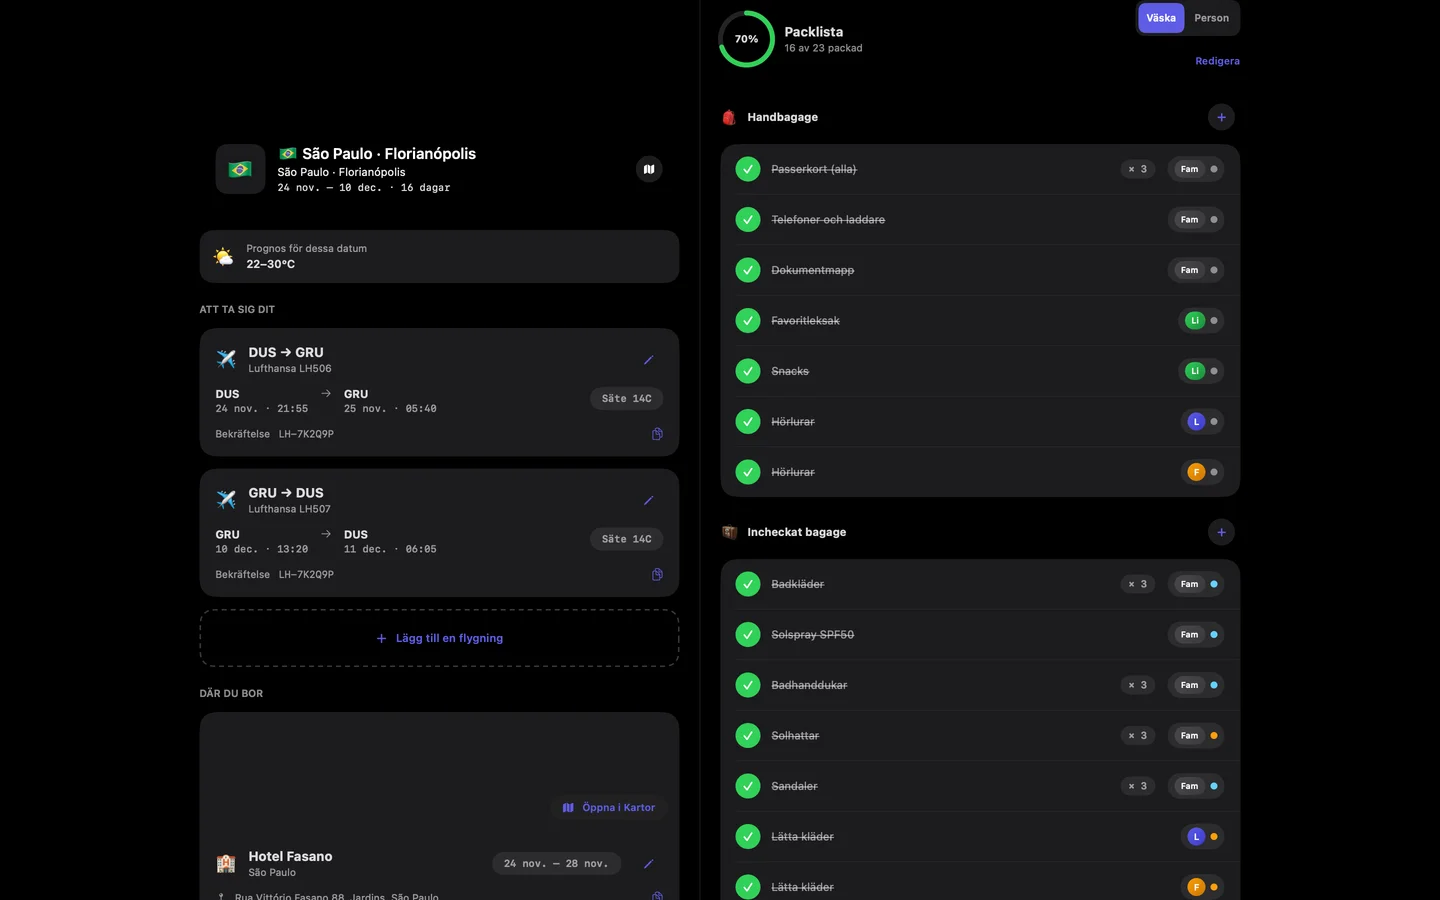Click Lägg till en flygning button

[439, 638]
